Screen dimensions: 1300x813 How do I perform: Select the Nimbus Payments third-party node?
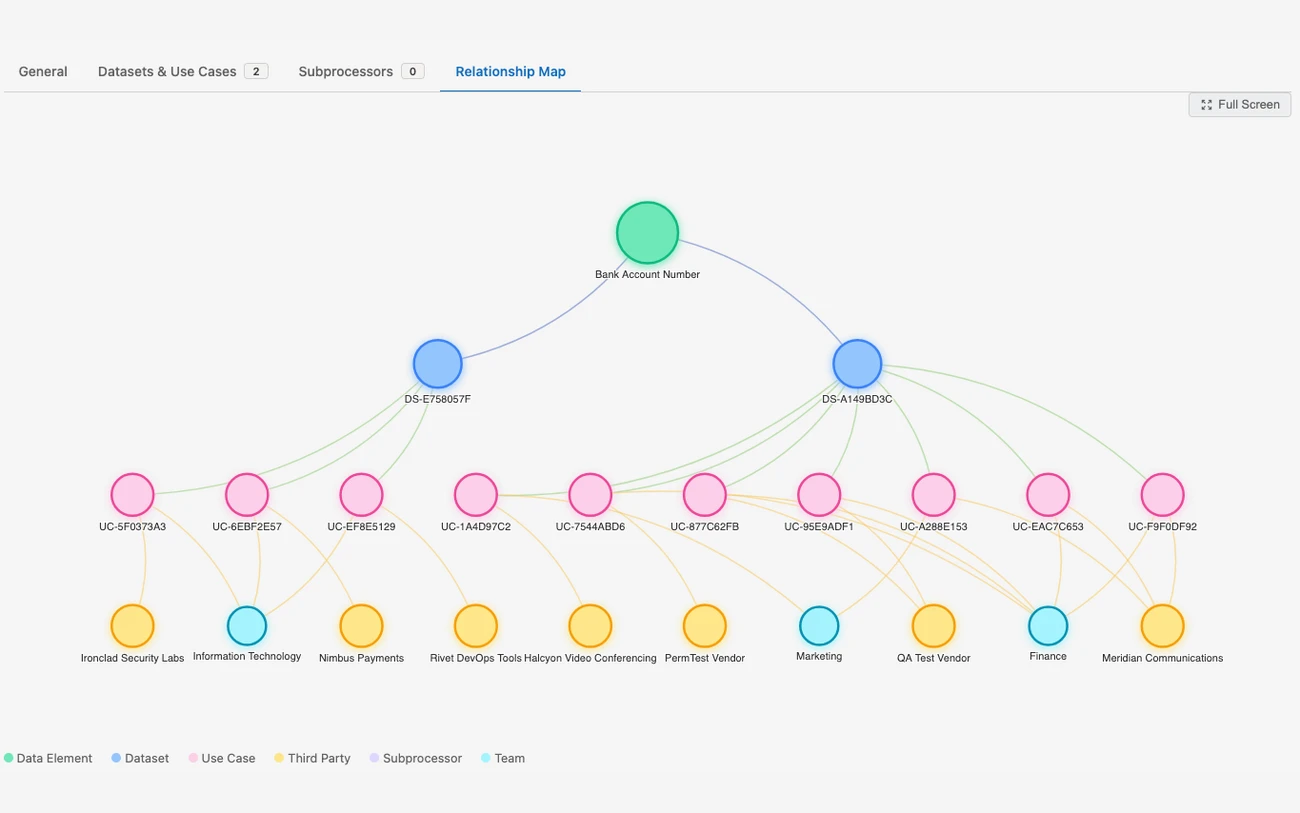coord(361,626)
